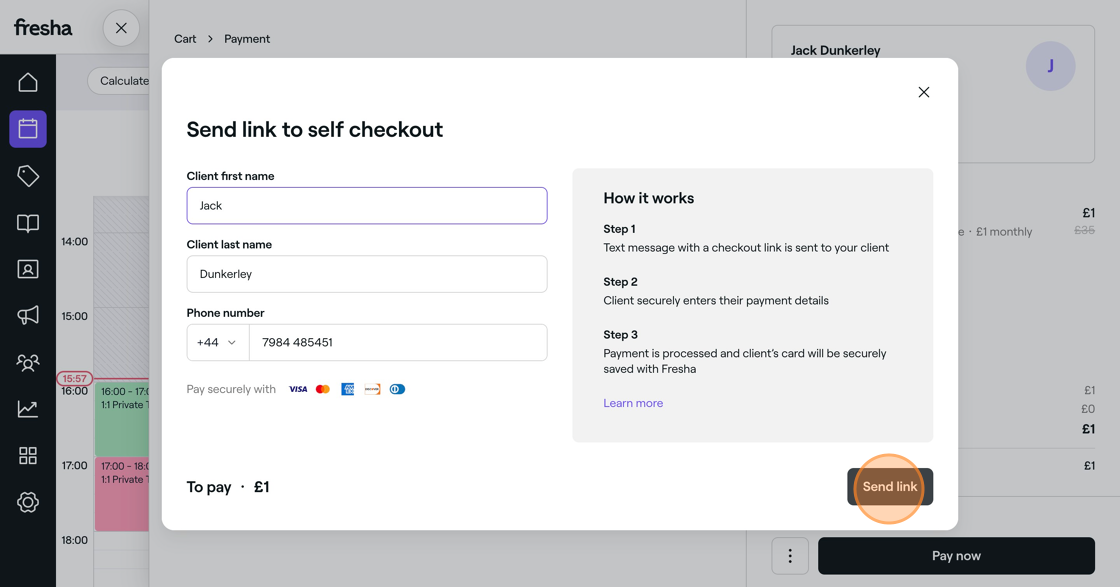Click the Send link button
The image size is (1120, 587).
(x=890, y=487)
